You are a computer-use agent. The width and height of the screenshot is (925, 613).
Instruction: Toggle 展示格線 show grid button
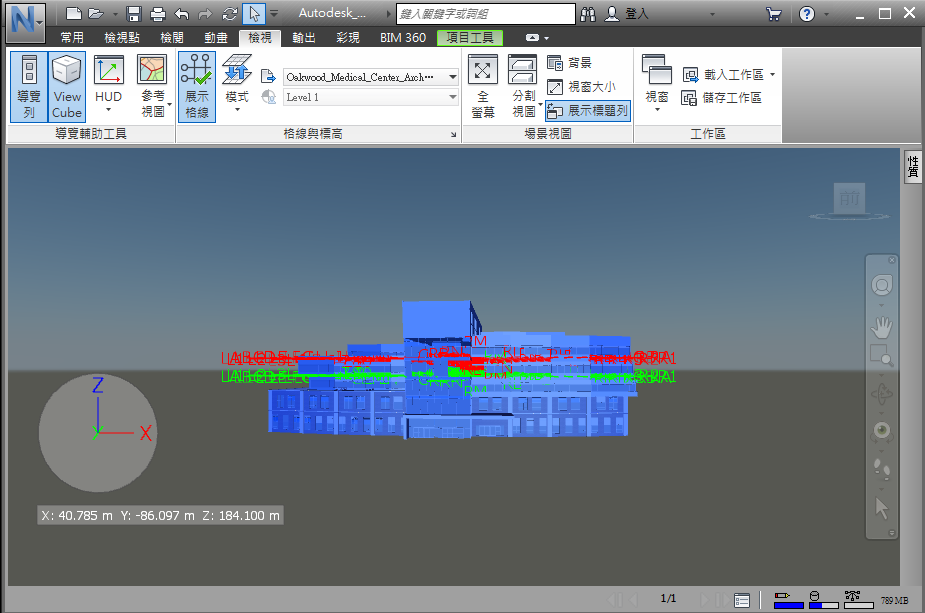(x=197, y=87)
